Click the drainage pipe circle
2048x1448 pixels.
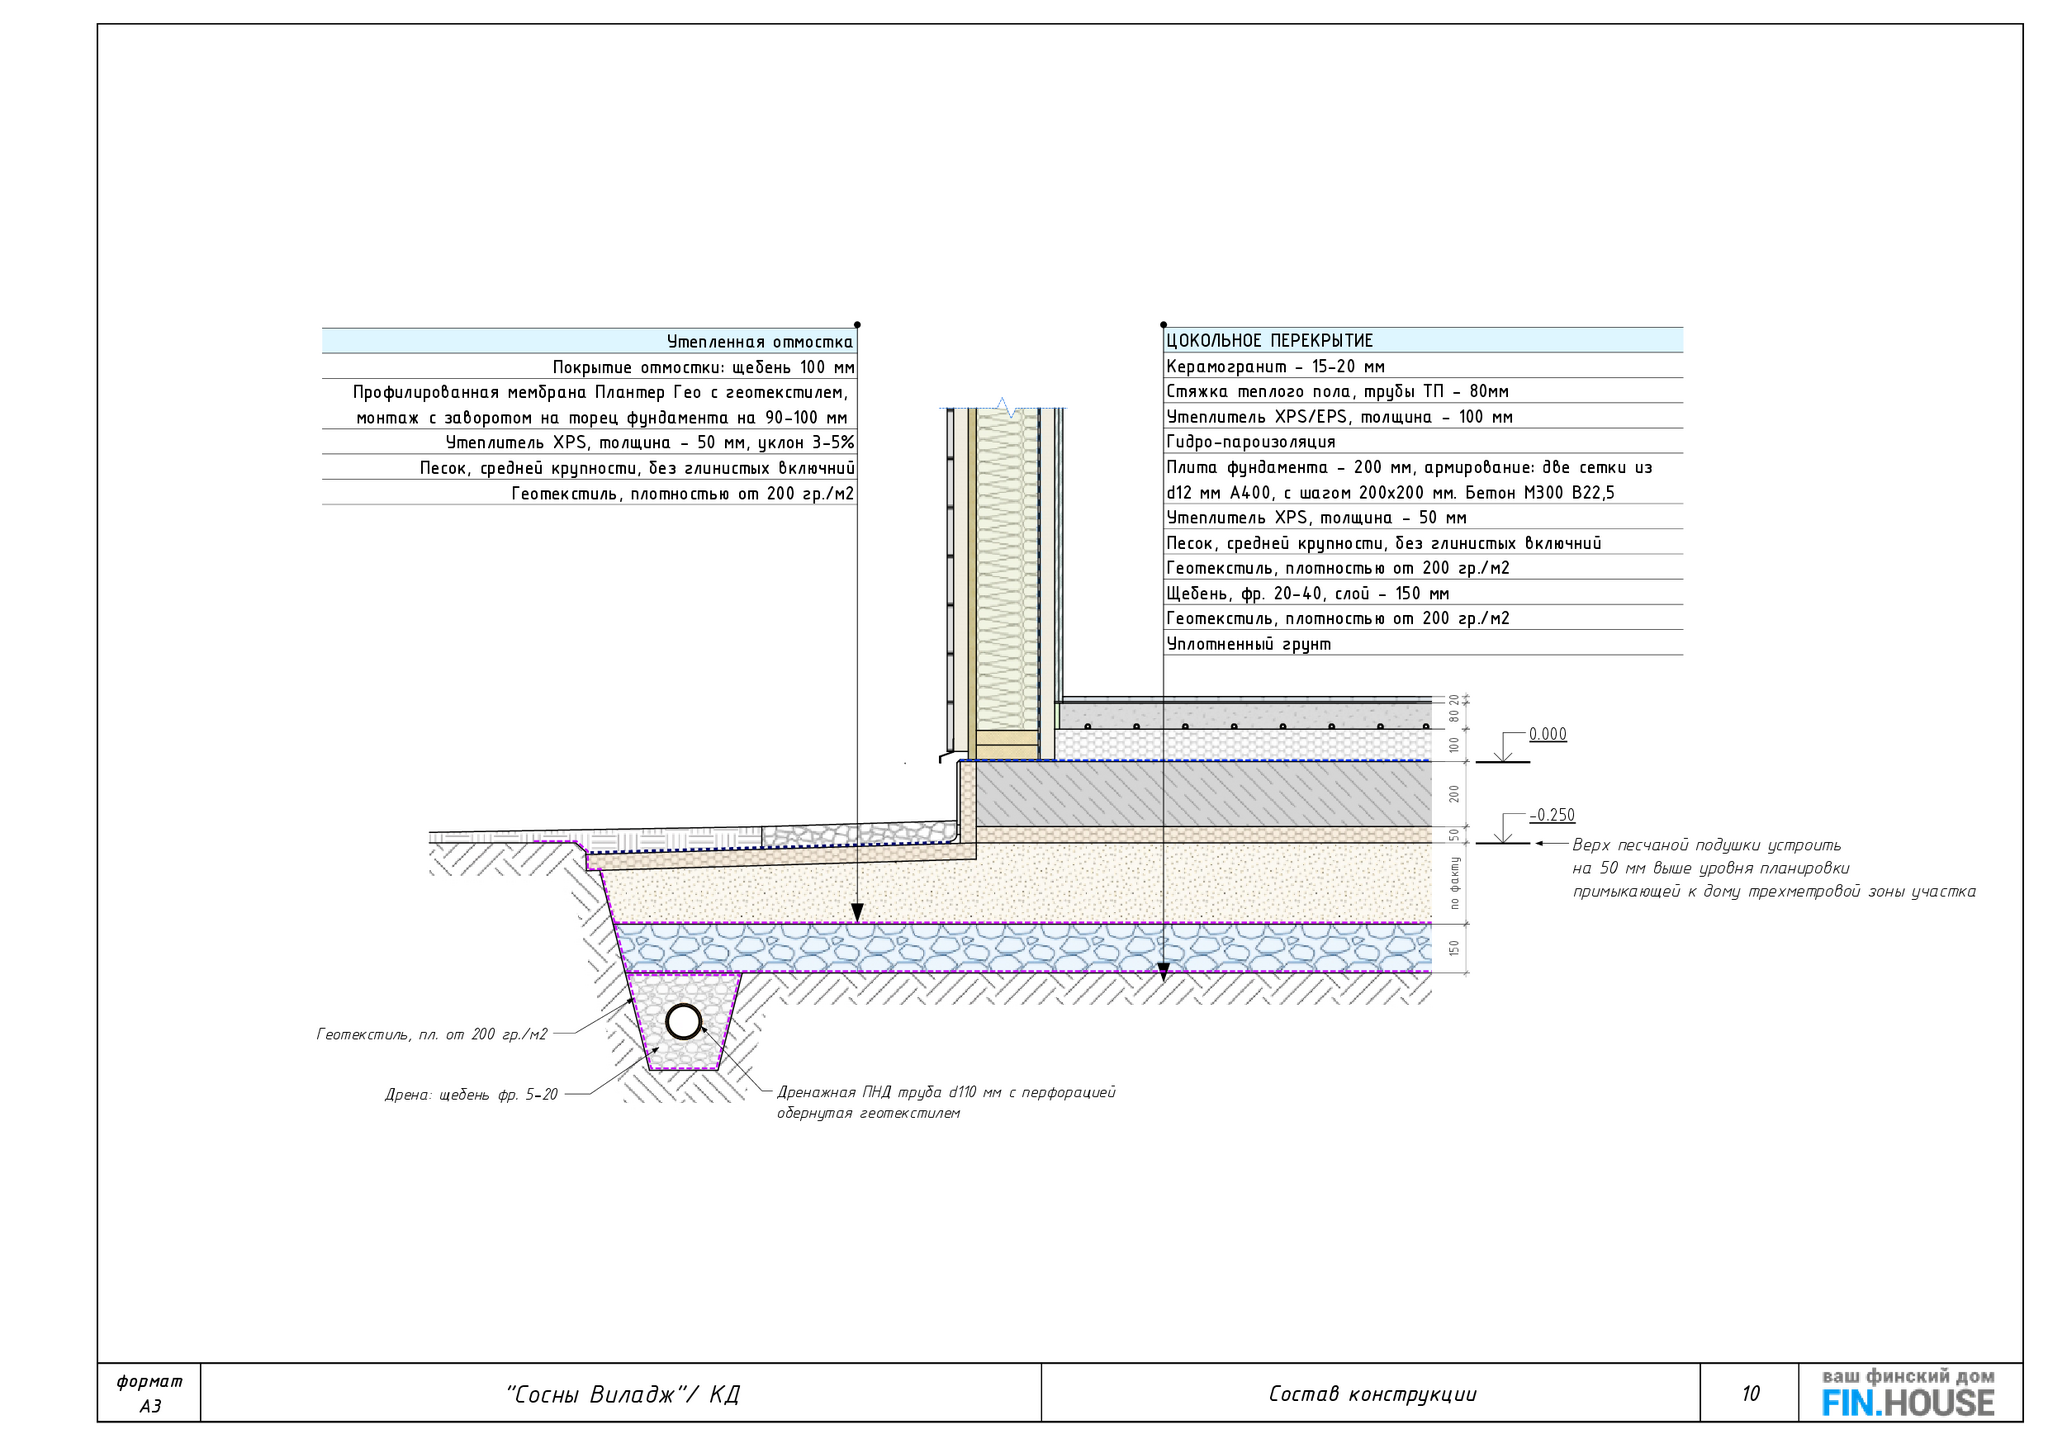pos(684,1023)
